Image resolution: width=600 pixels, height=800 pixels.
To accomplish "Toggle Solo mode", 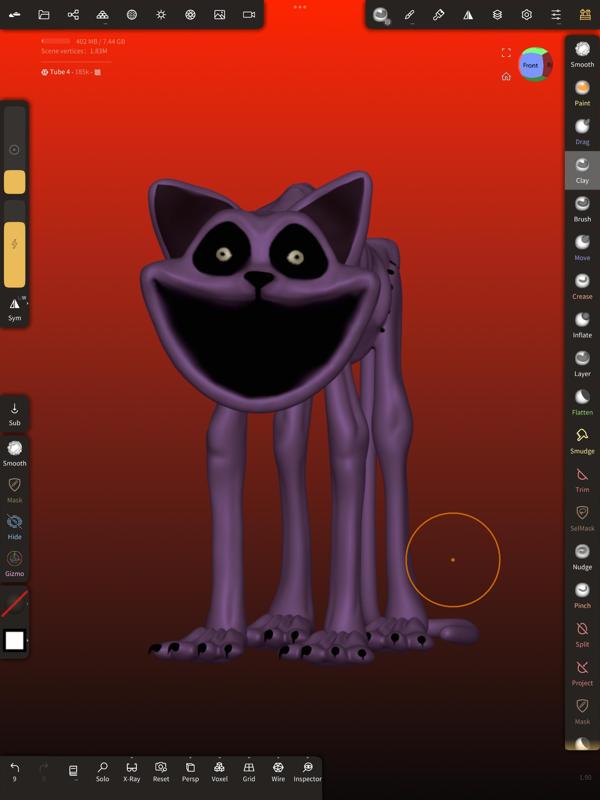I will [103, 772].
